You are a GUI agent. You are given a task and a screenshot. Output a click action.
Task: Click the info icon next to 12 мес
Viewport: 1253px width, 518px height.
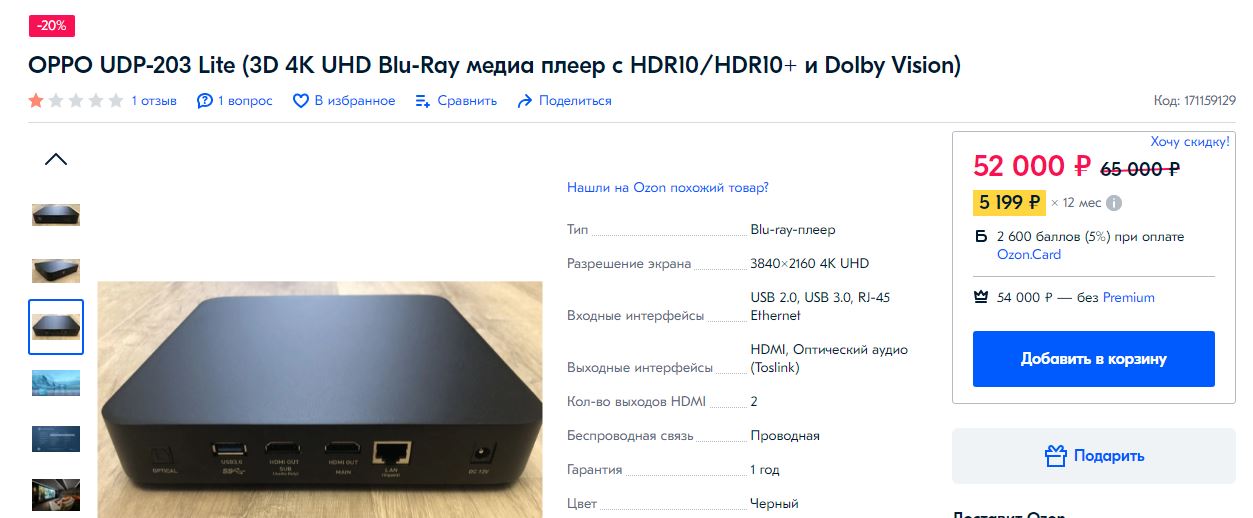coord(1114,203)
